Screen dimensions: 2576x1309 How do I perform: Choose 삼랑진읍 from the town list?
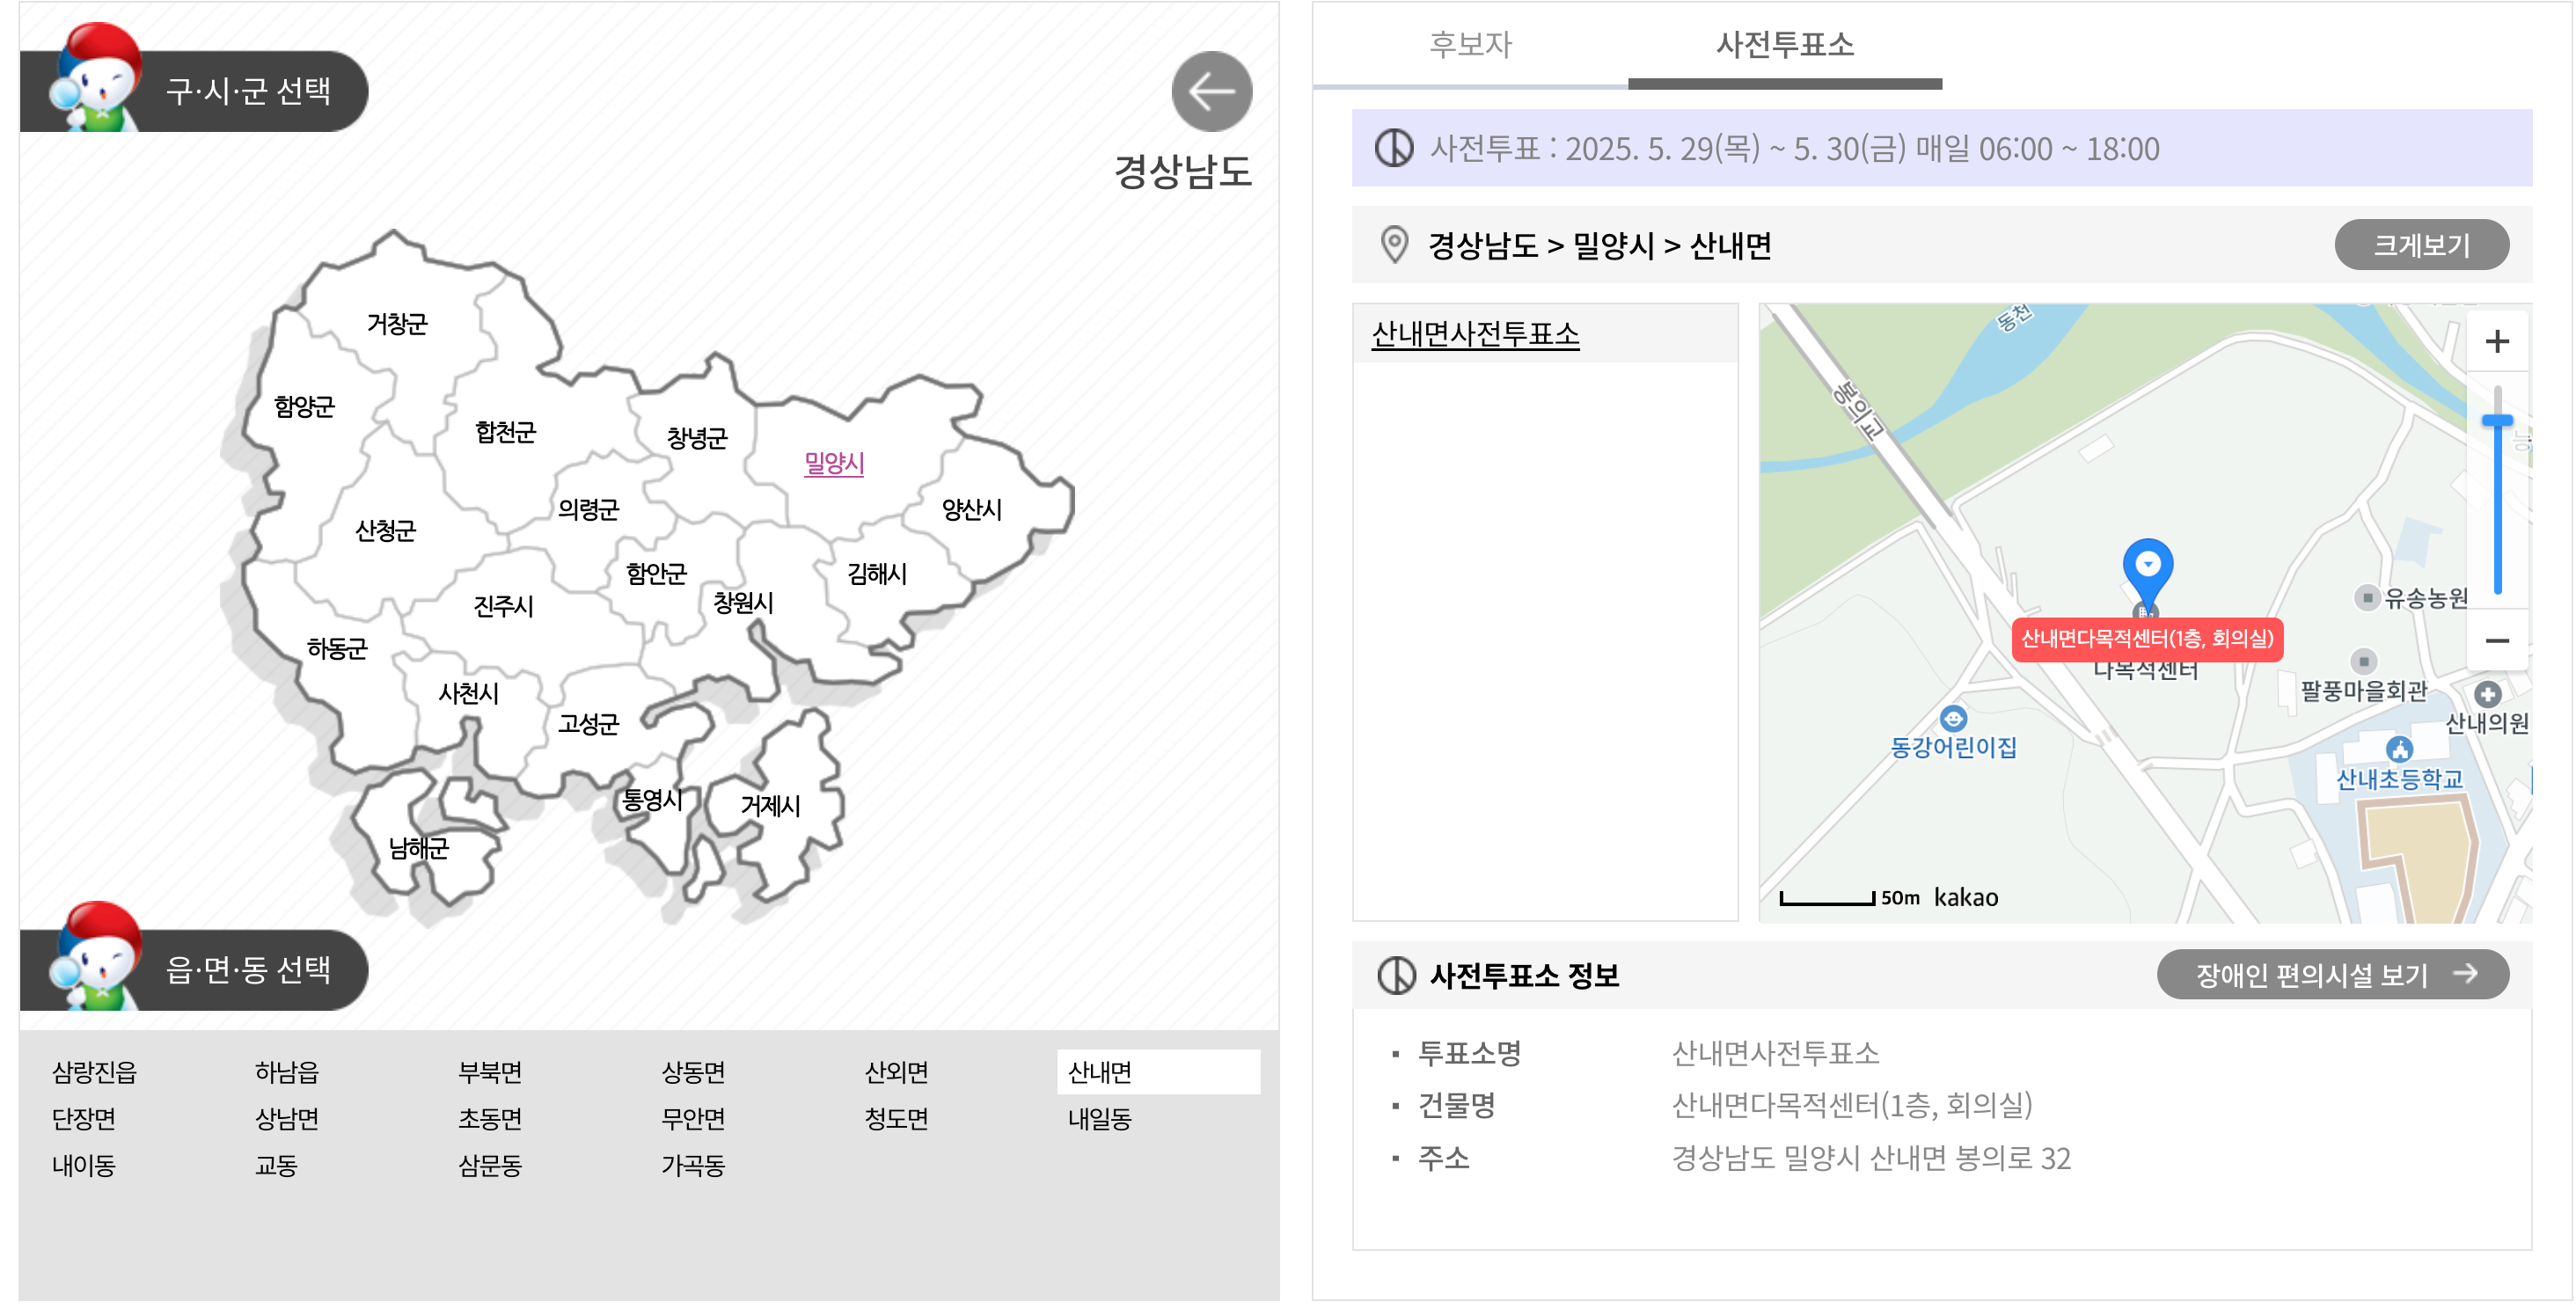[x=94, y=1074]
